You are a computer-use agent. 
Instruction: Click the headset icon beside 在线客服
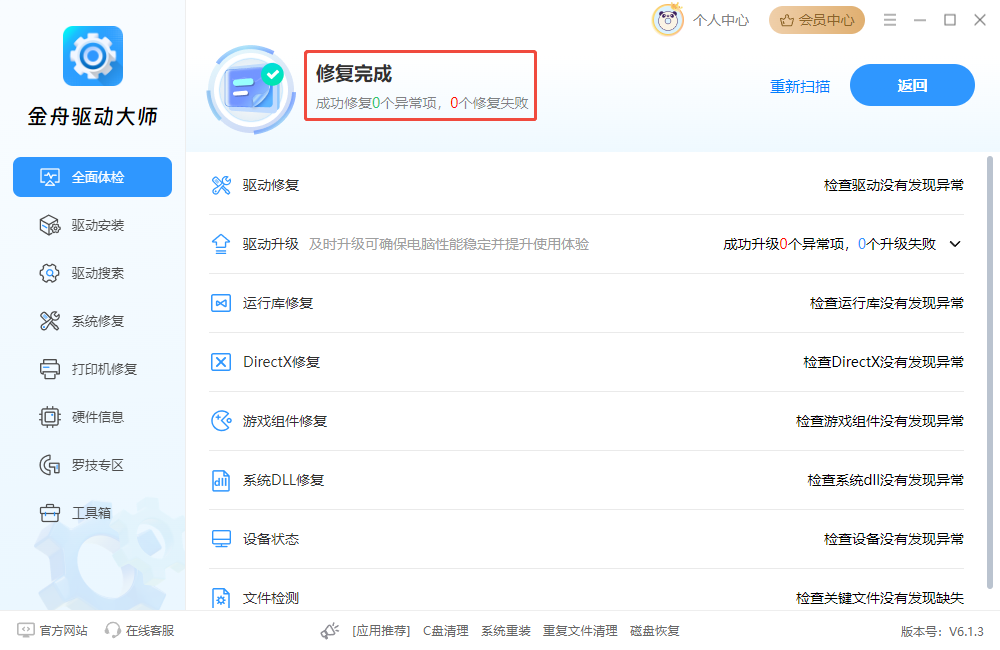click(x=112, y=630)
